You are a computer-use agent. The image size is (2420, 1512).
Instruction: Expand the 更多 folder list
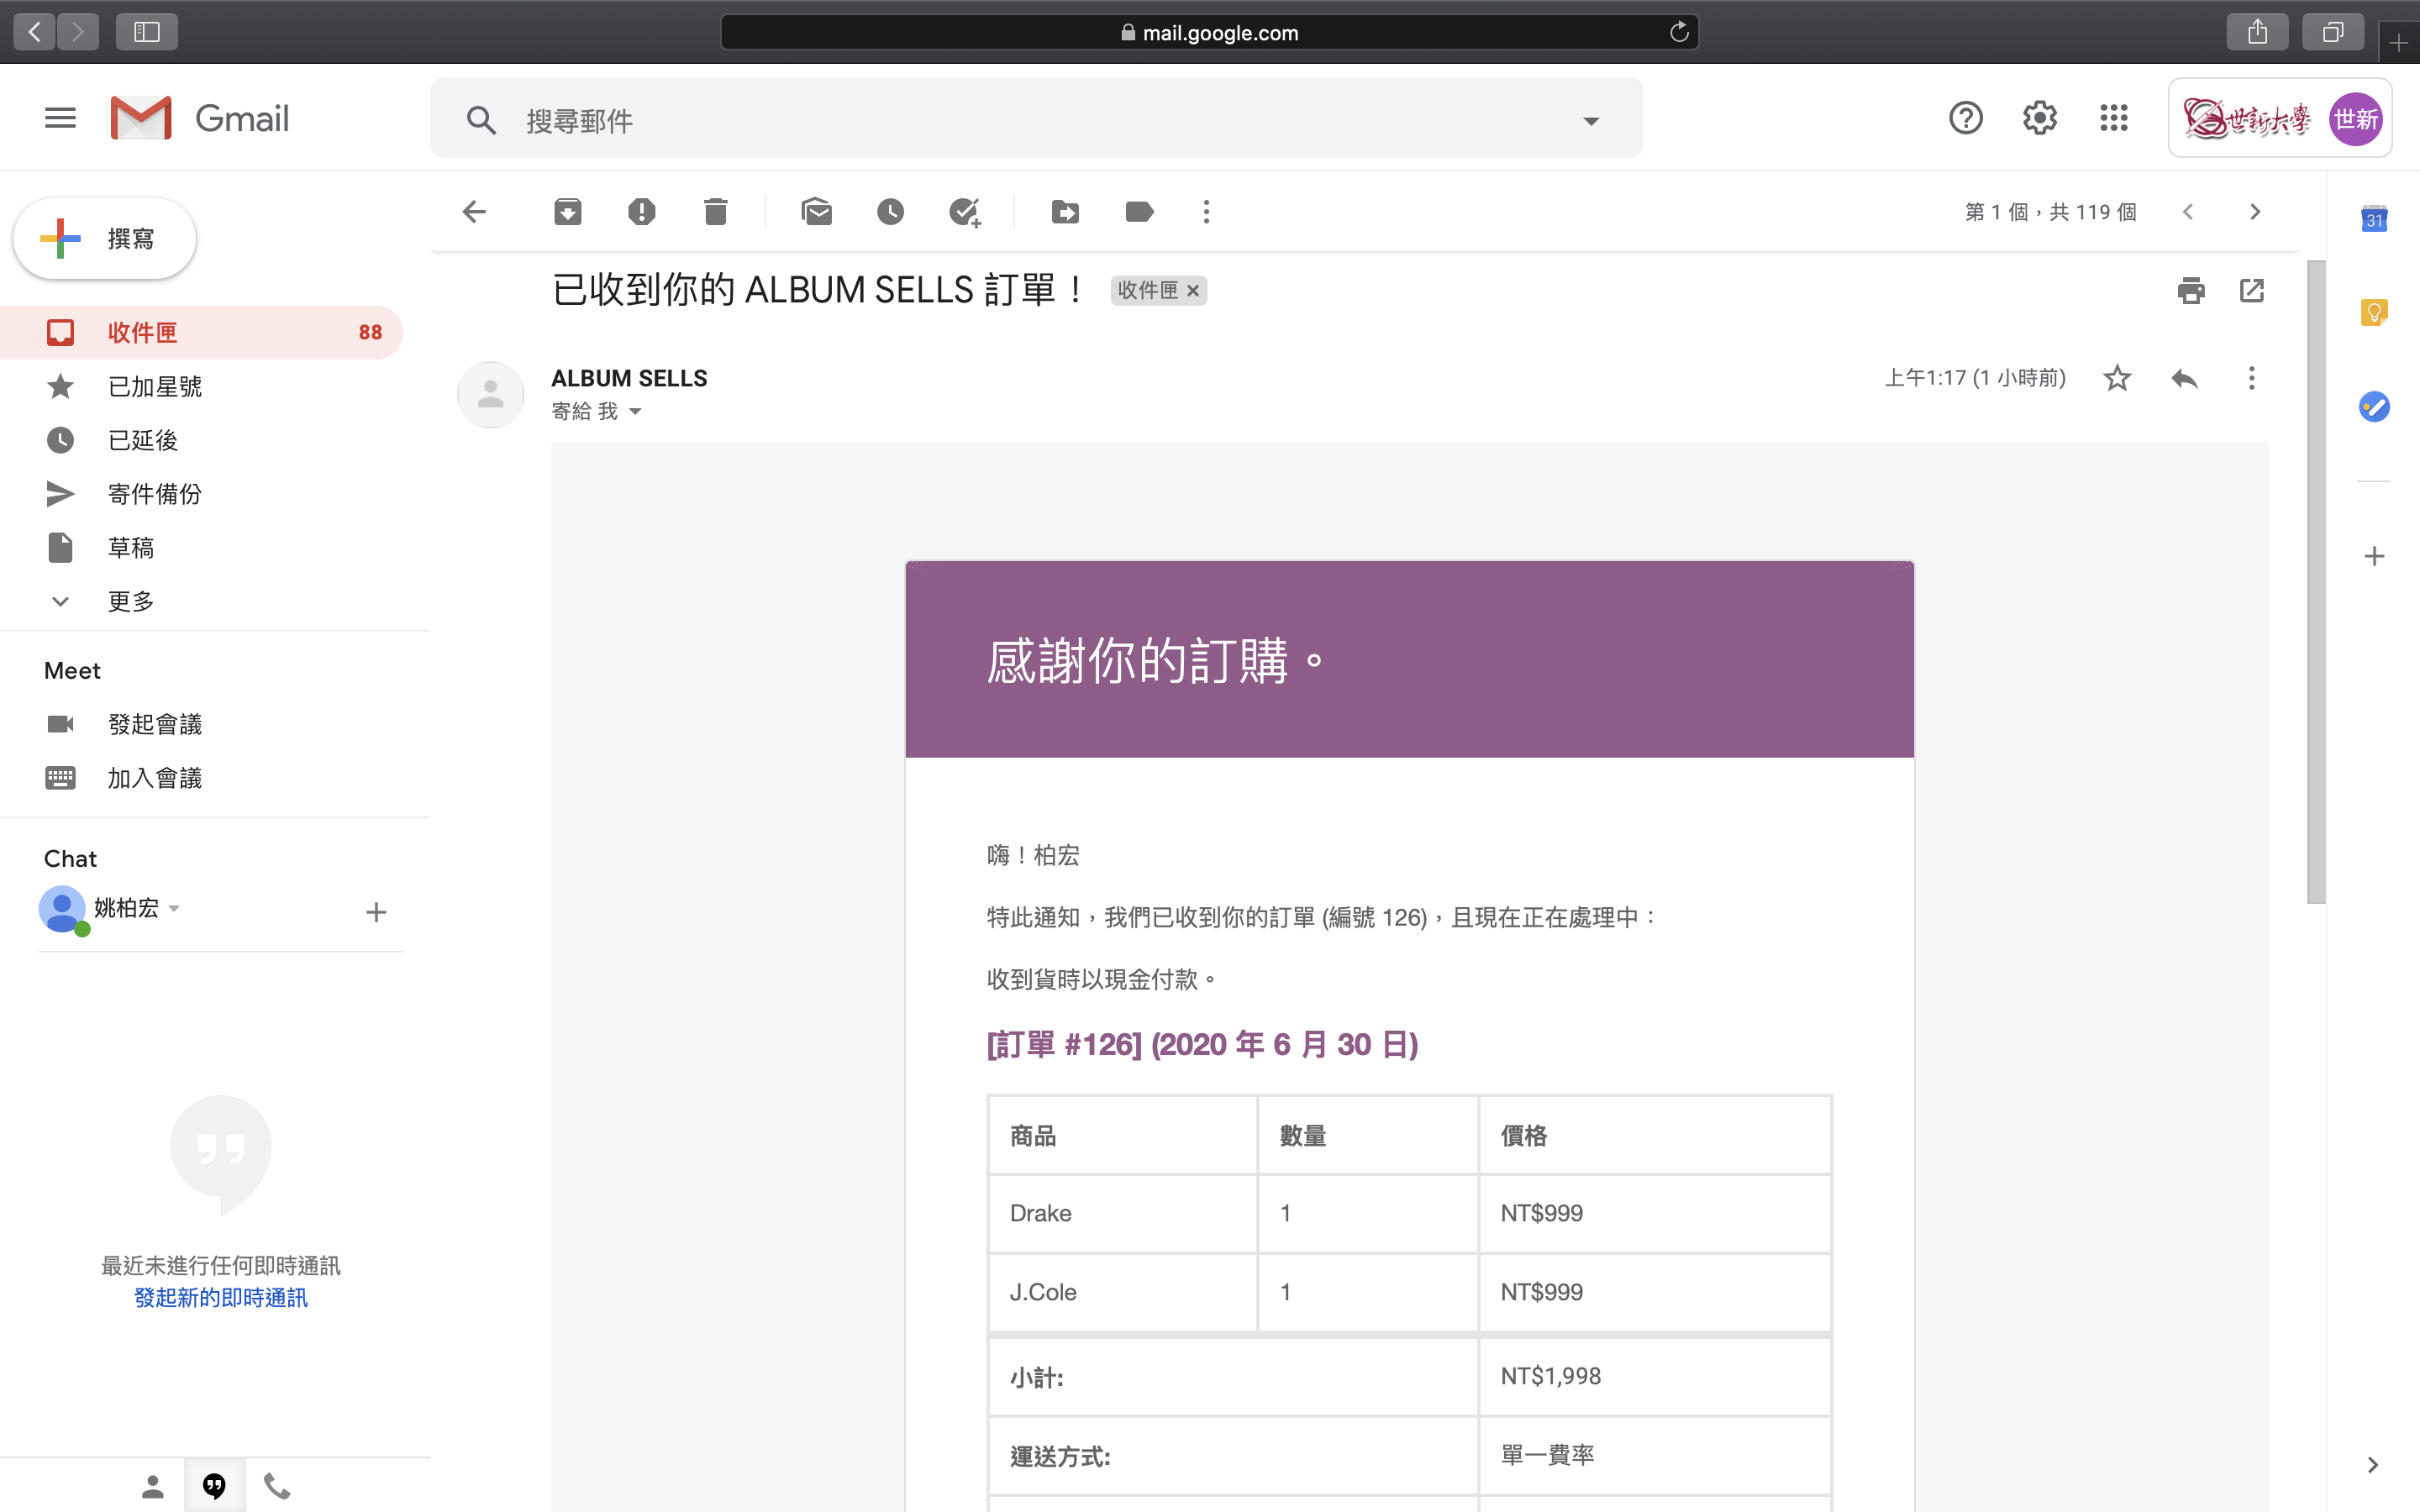click(x=130, y=601)
